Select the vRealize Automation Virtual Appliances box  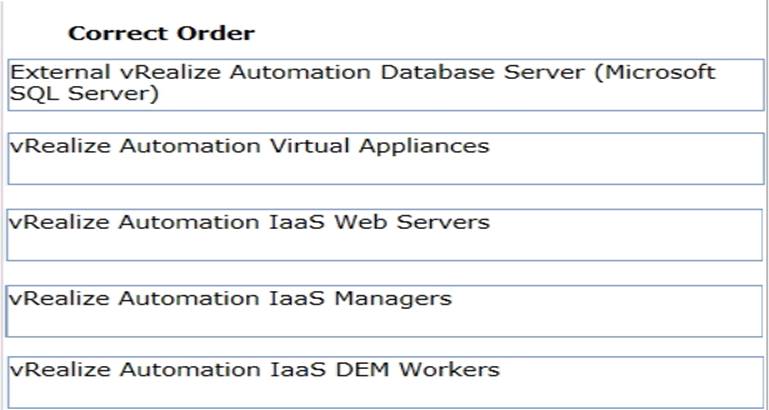coord(385,158)
